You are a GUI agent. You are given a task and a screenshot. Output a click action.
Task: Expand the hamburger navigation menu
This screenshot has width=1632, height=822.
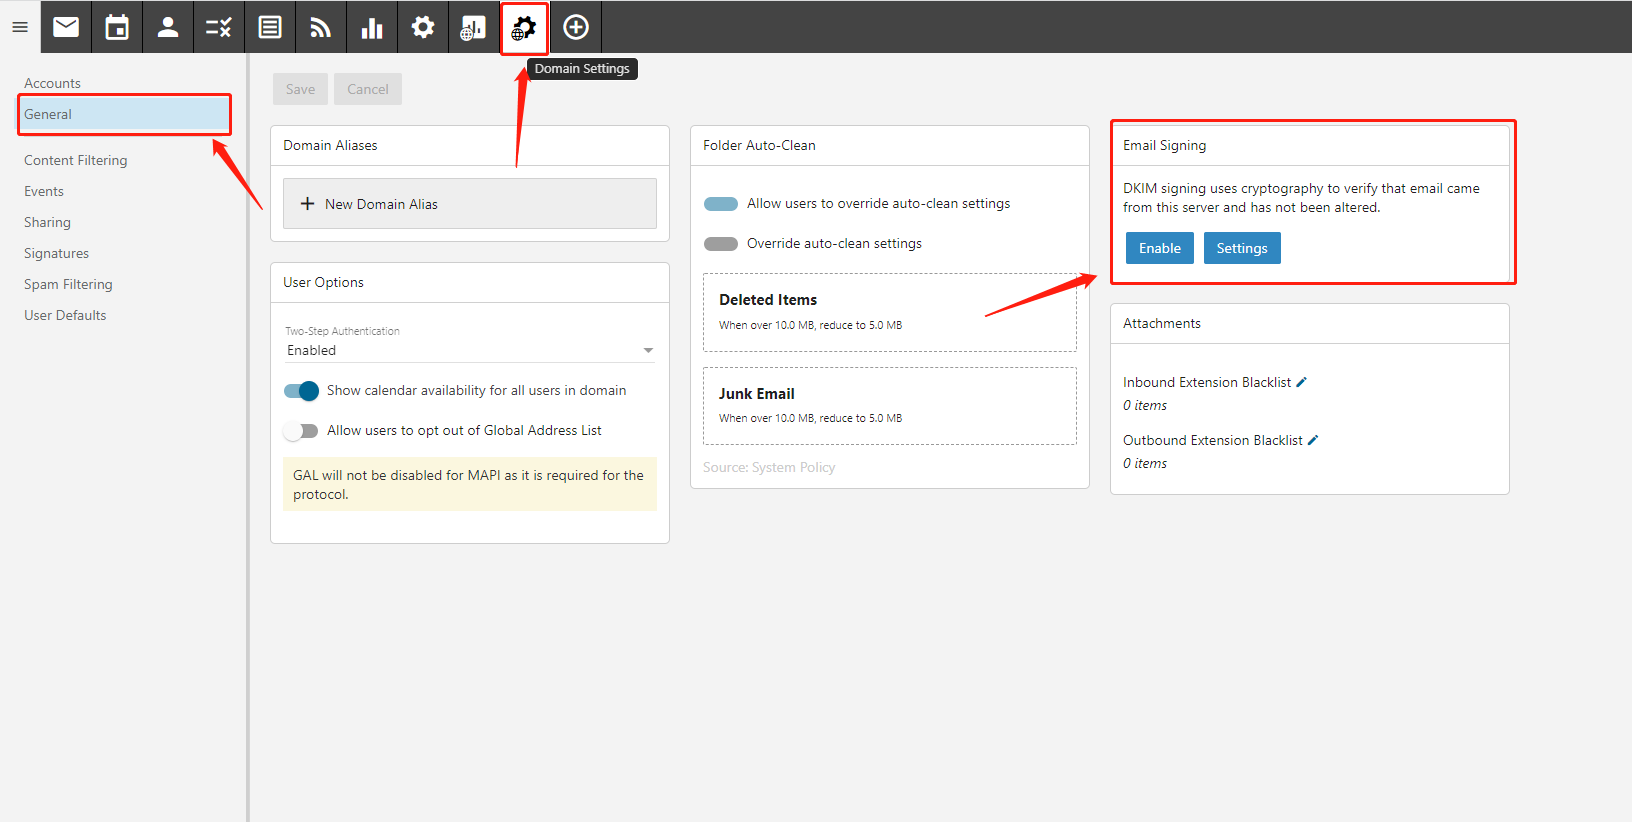[x=20, y=27]
